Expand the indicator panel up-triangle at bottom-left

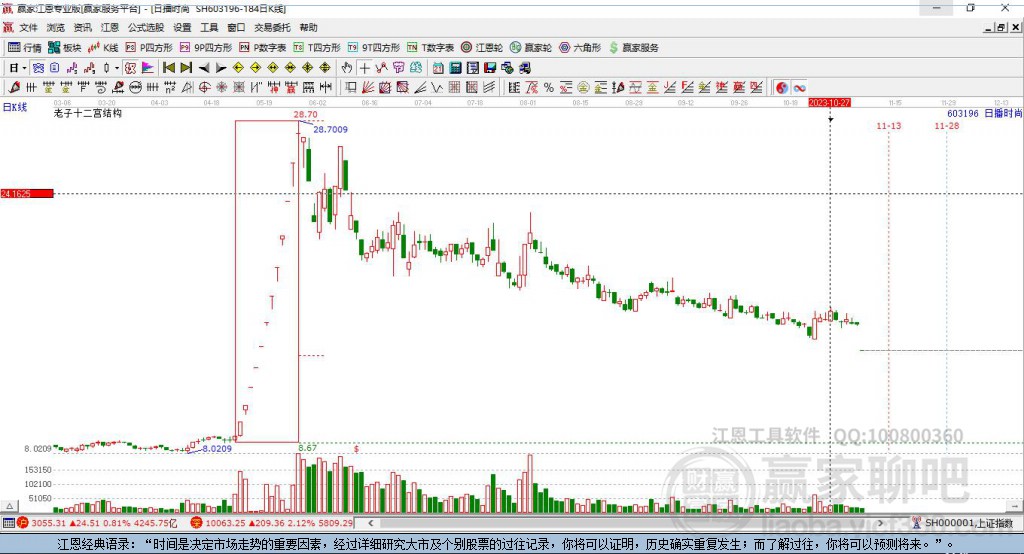tap(9, 506)
